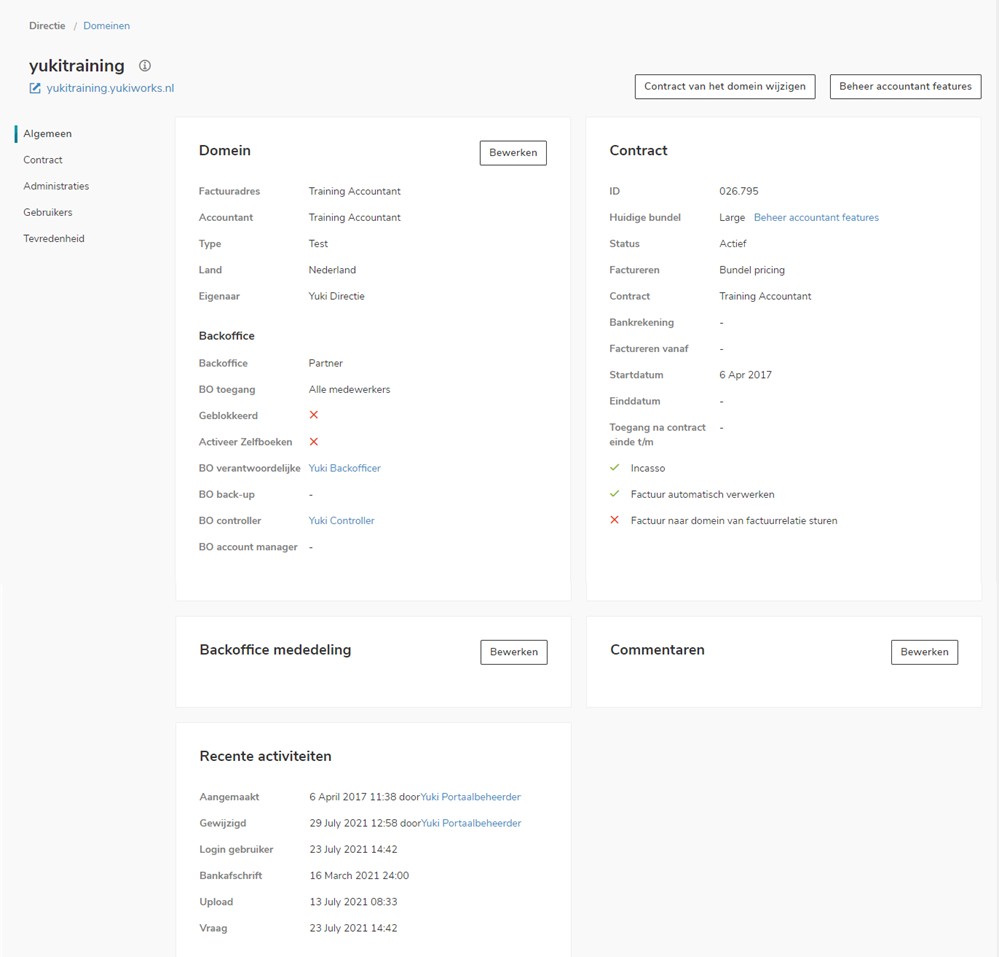Open the yukitraining.yukiworks.nl link
Viewport: 1000px width, 957px height.
[x=110, y=88]
